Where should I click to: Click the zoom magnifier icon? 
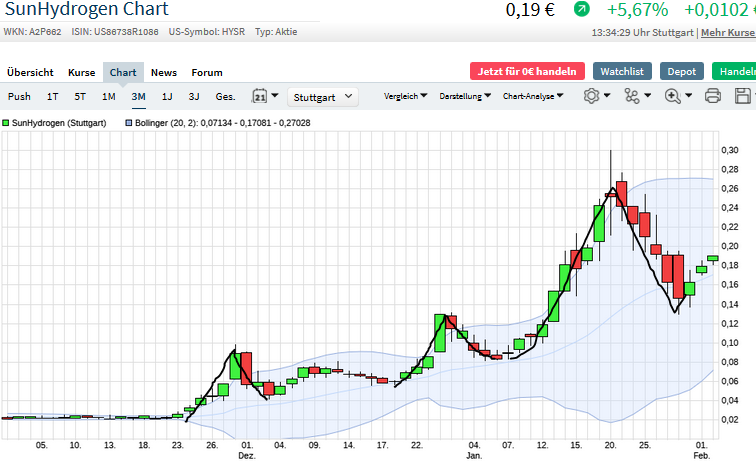click(673, 97)
